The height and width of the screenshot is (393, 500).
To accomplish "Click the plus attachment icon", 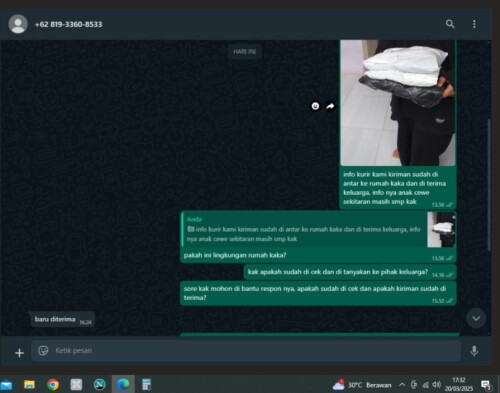I will pyautogui.click(x=19, y=353).
